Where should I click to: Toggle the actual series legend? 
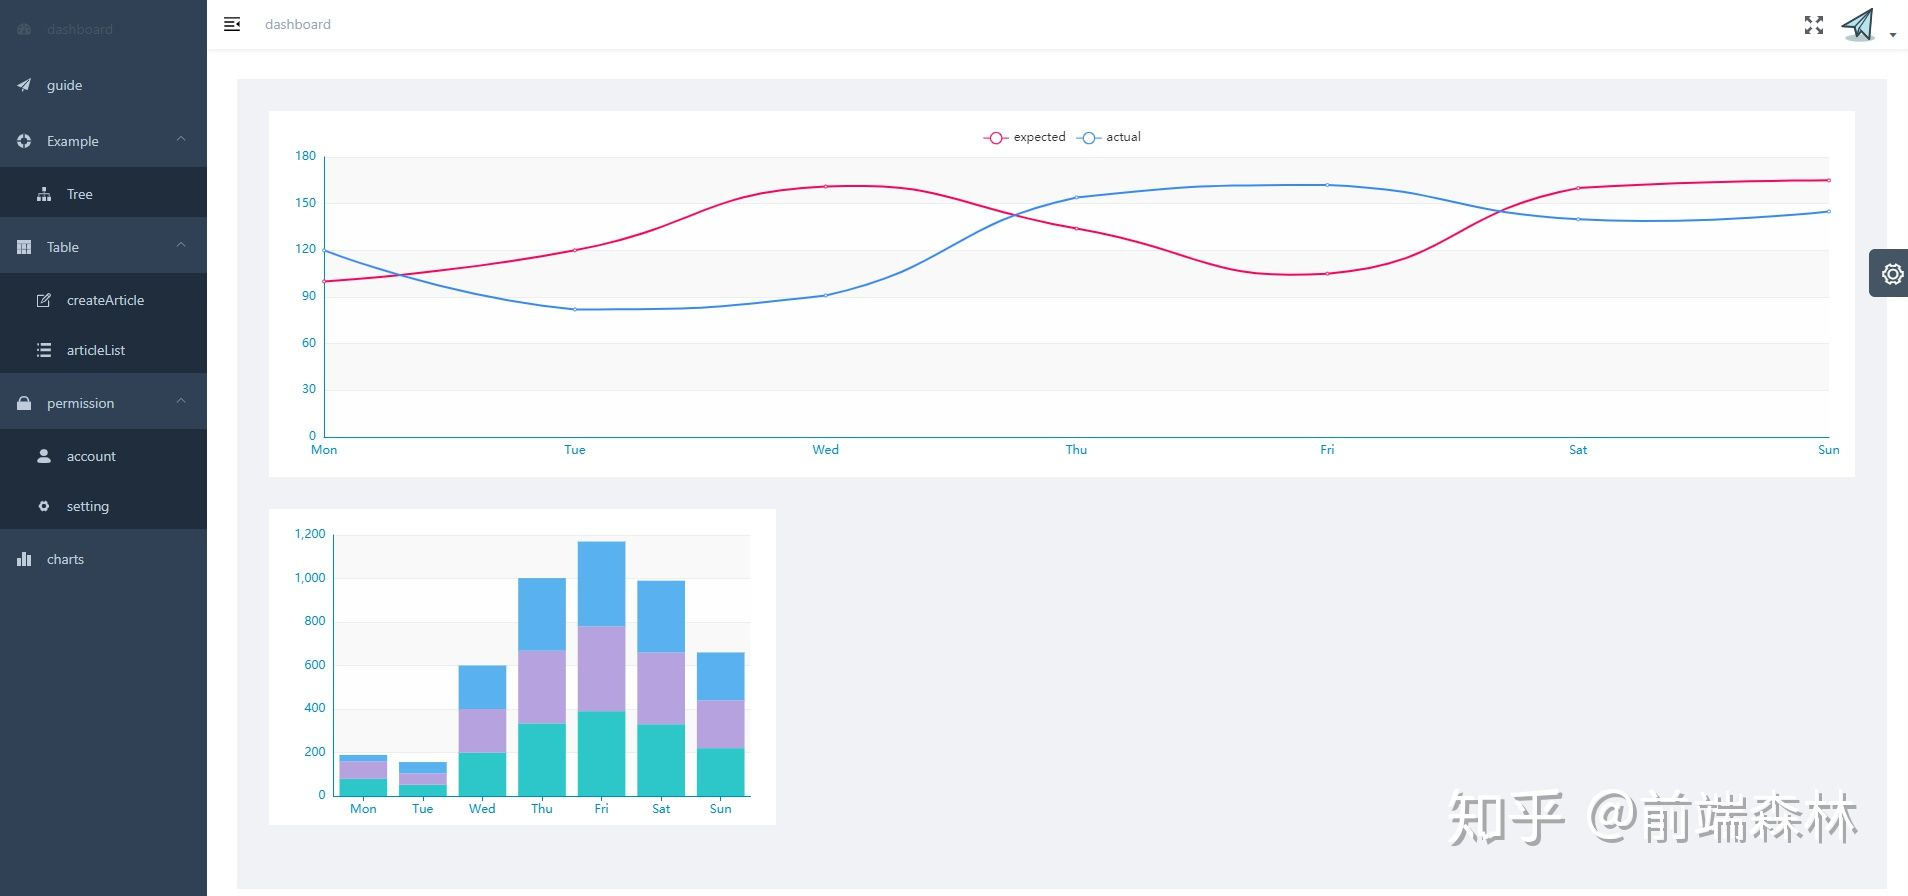(x=1109, y=137)
